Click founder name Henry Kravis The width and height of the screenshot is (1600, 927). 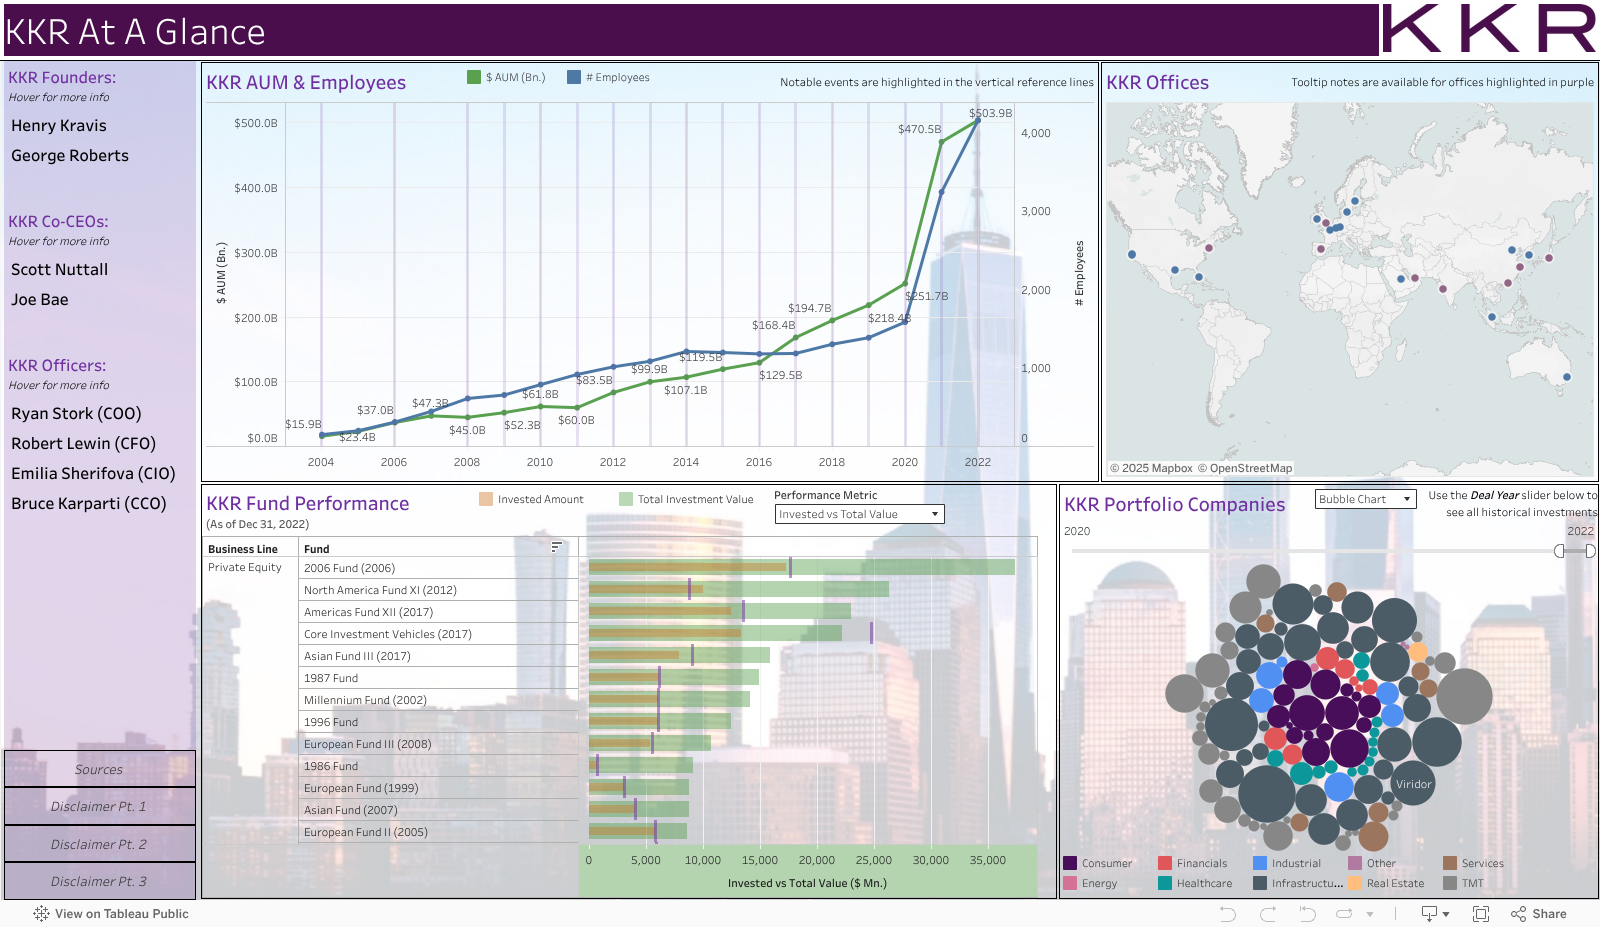tap(59, 126)
